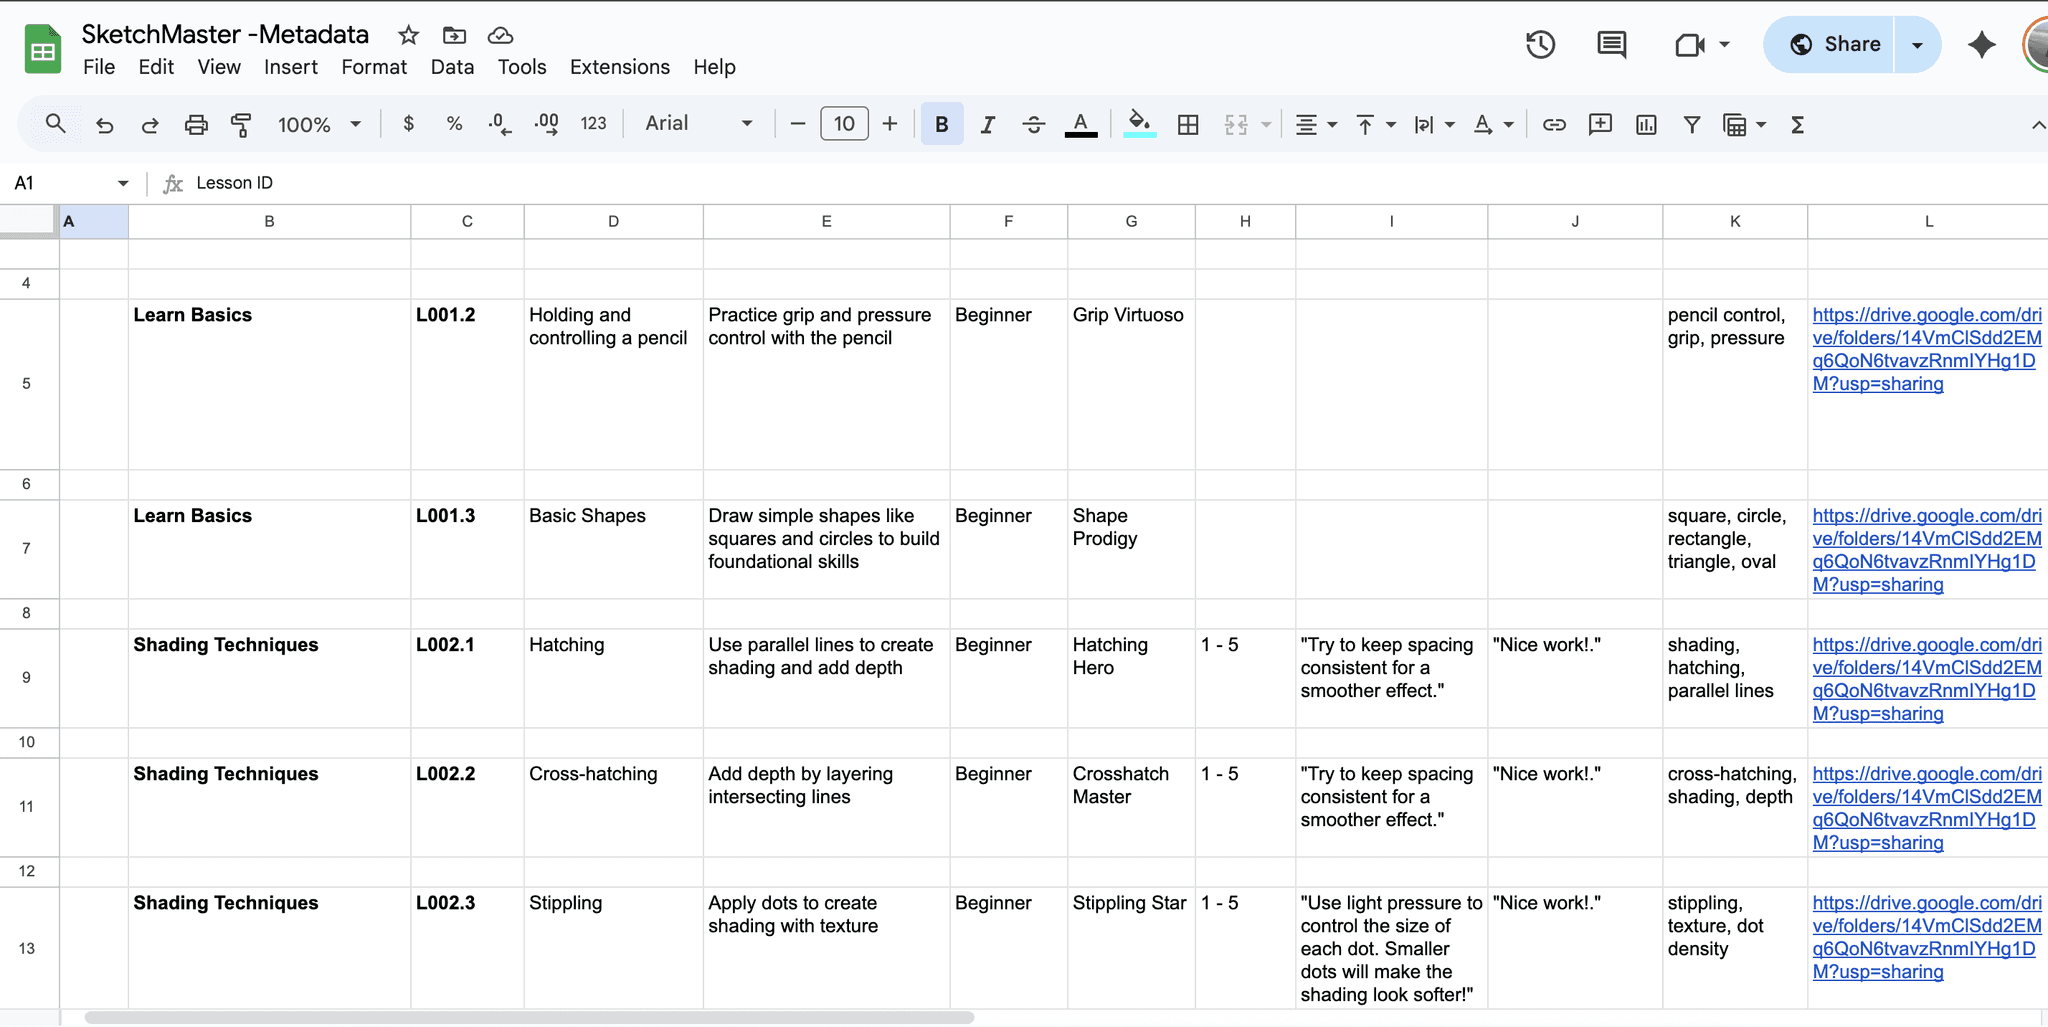This screenshot has width=2048, height=1027.
Task: Open the name box dropdown
Action: [123, 183]
